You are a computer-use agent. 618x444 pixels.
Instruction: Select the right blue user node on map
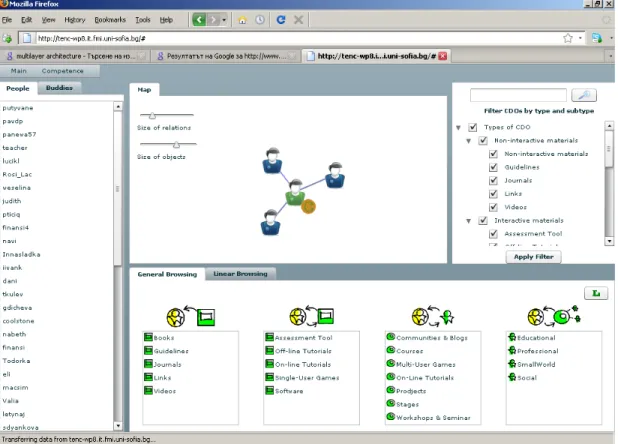pos(335,175)
